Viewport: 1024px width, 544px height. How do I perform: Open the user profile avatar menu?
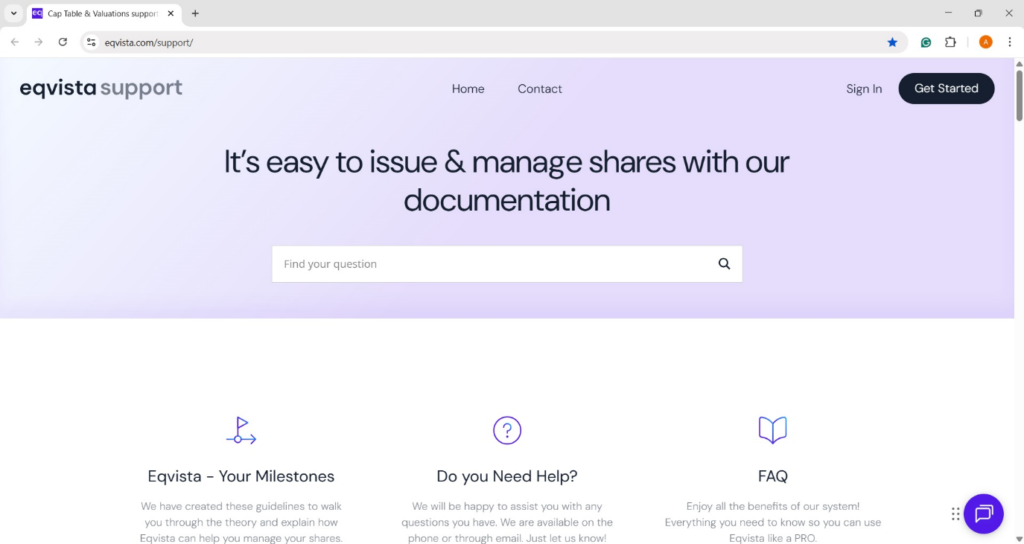coord(985,42)
